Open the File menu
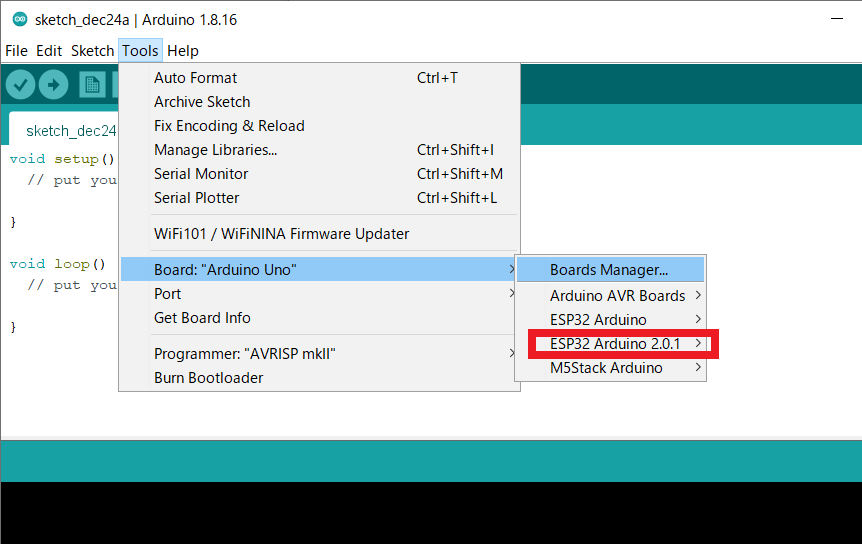The height and width of the screenshot is (544, 862). click(x=16, y=50)
